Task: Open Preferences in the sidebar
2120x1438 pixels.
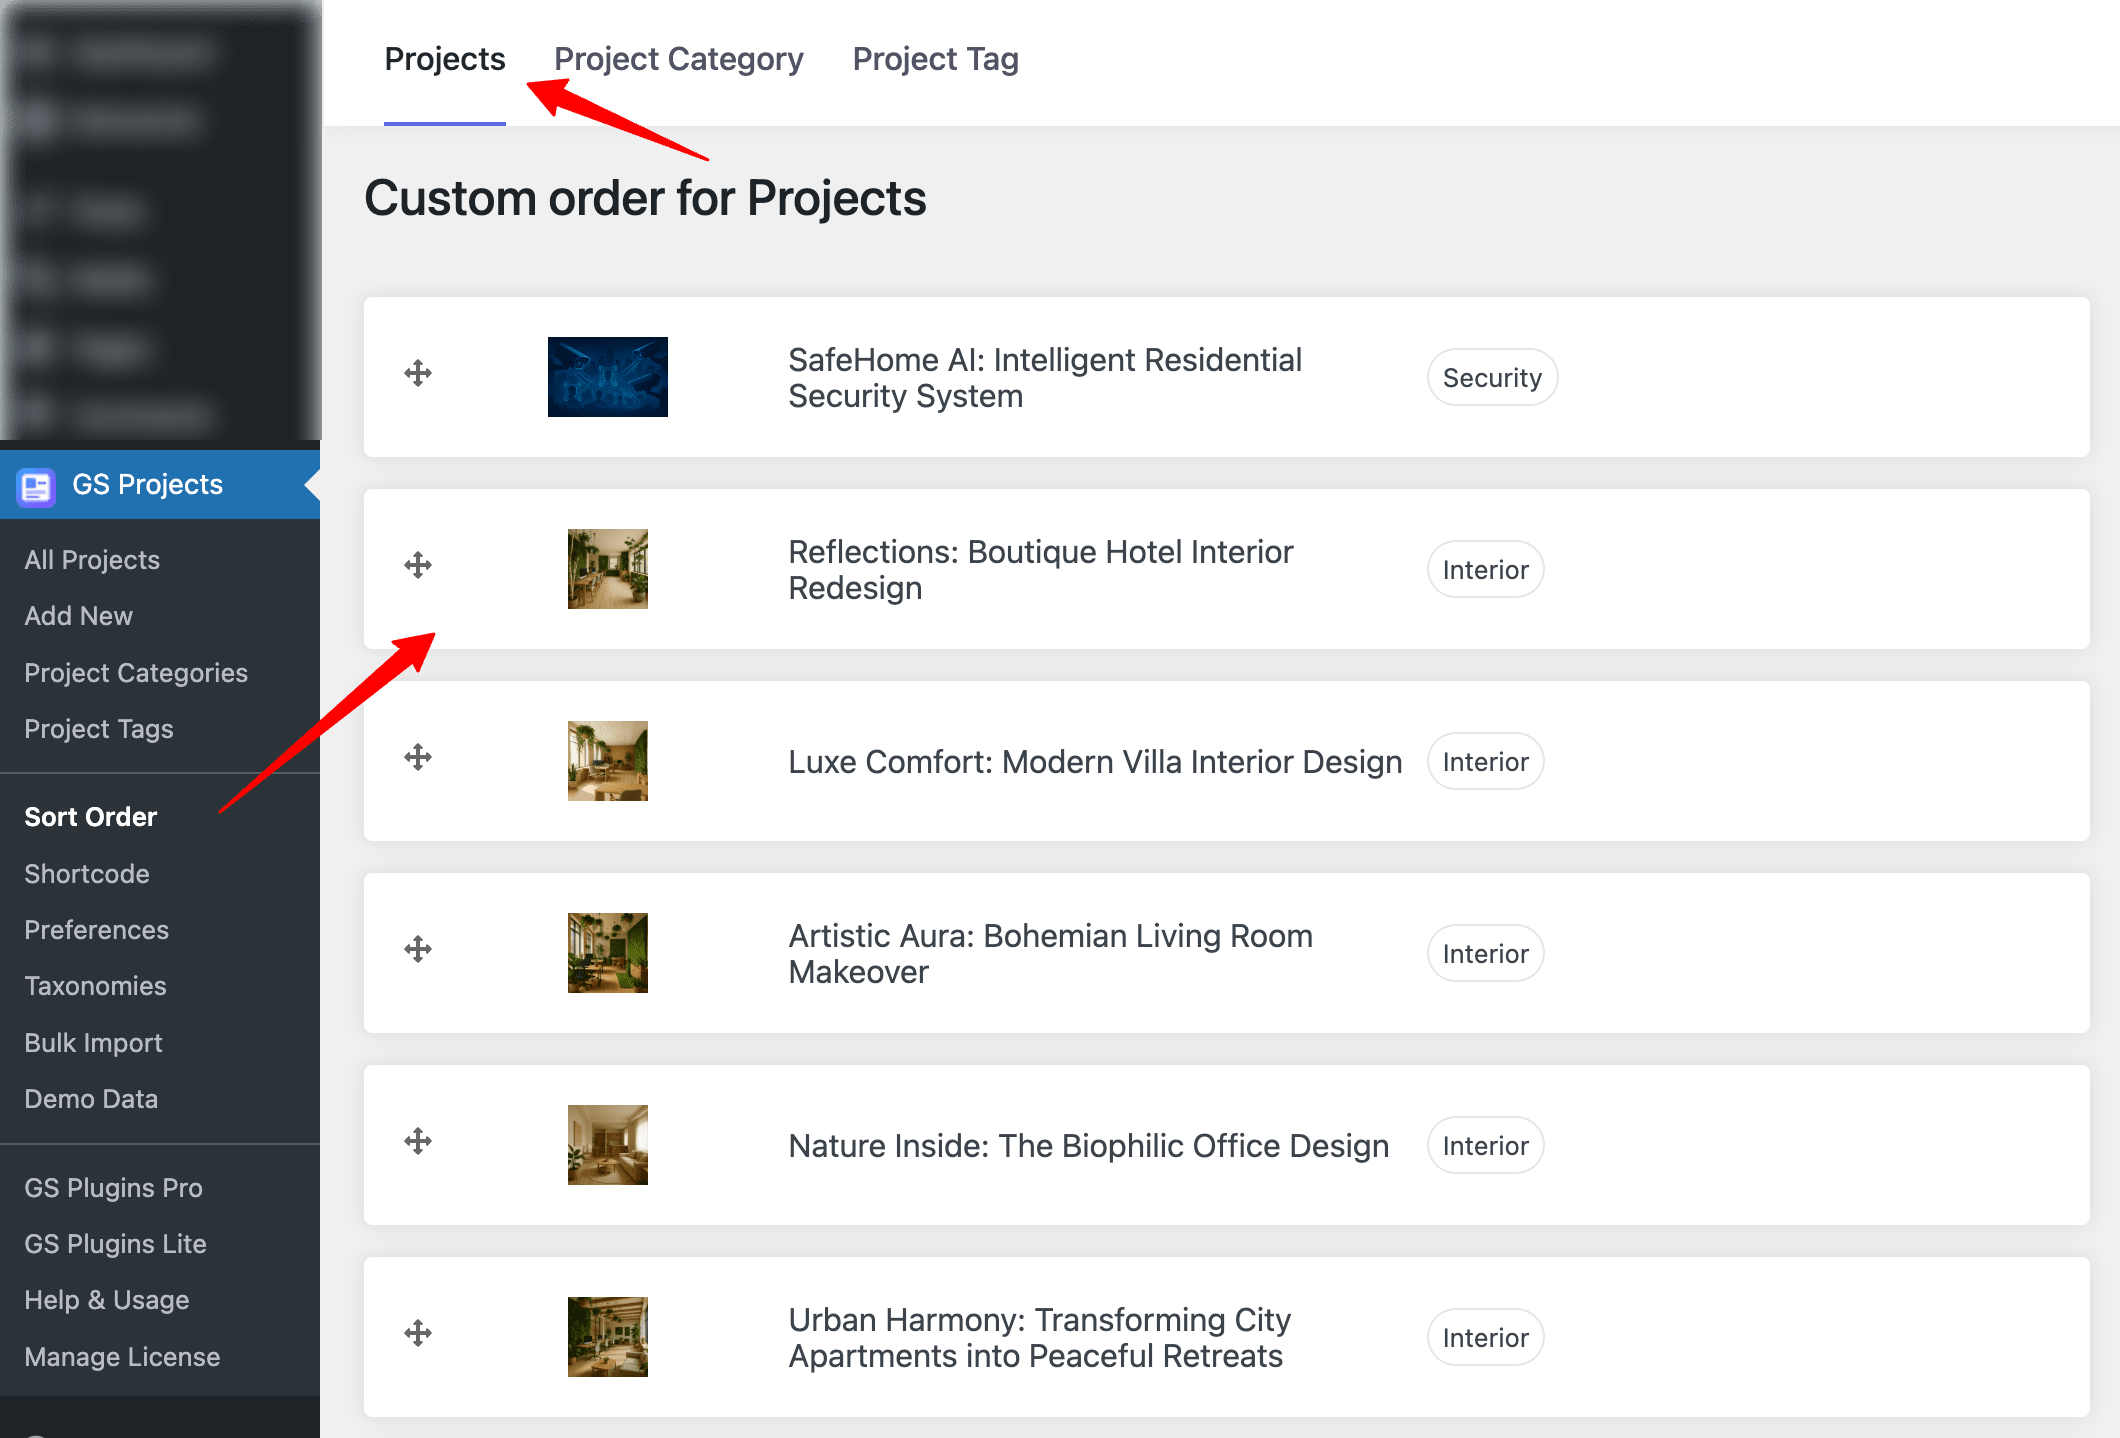Action: coord(96,930)
